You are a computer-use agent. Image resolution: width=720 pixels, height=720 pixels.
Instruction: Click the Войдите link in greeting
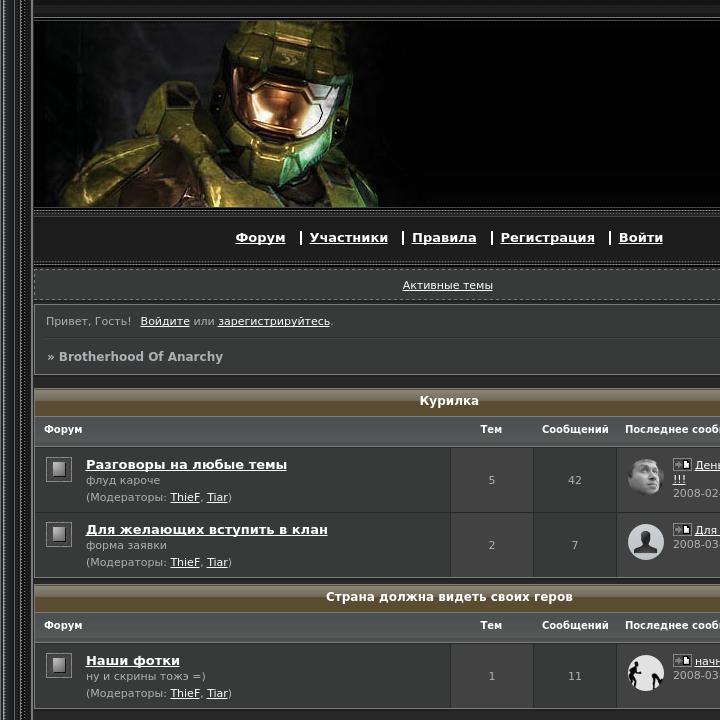click(165, 321)
